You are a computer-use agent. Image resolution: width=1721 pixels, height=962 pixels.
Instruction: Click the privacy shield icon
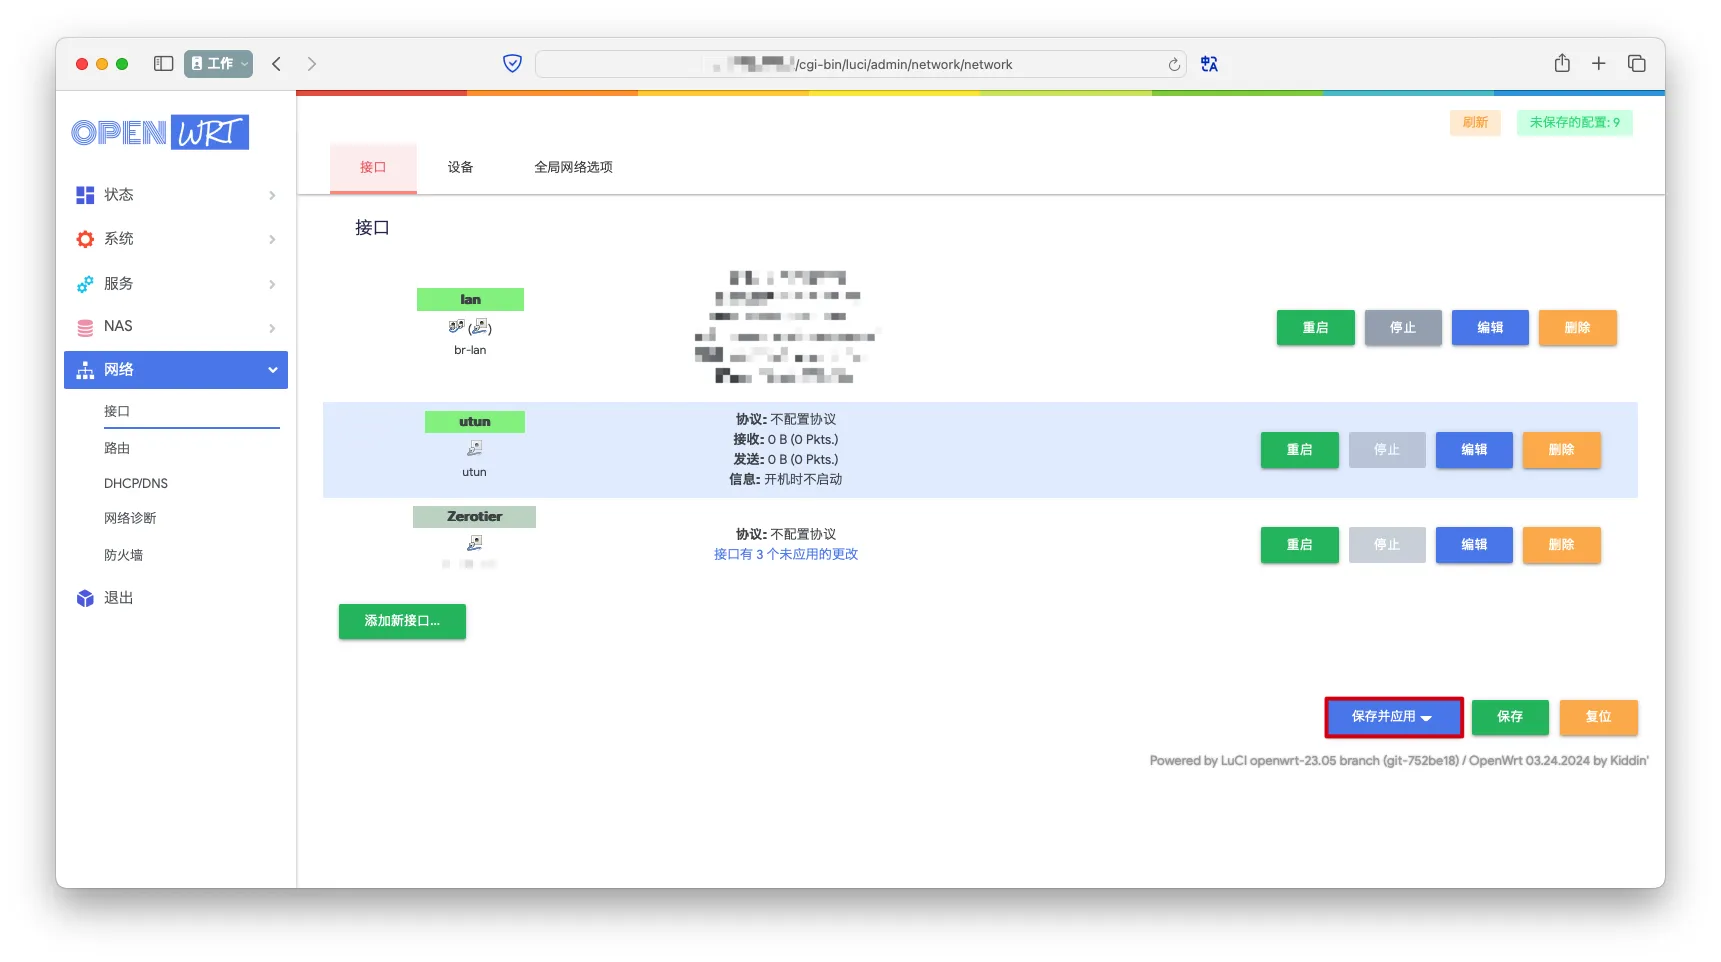512,64
